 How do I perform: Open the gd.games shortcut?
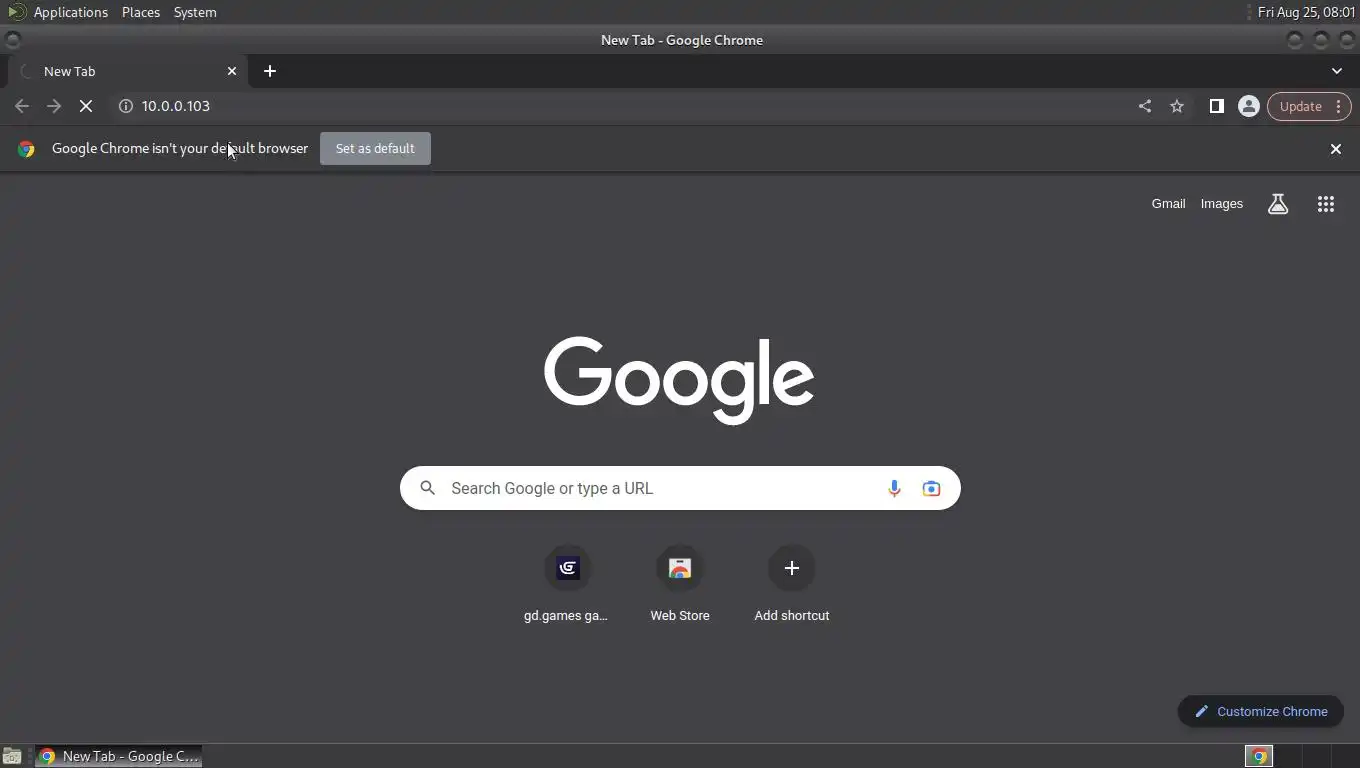567,585
